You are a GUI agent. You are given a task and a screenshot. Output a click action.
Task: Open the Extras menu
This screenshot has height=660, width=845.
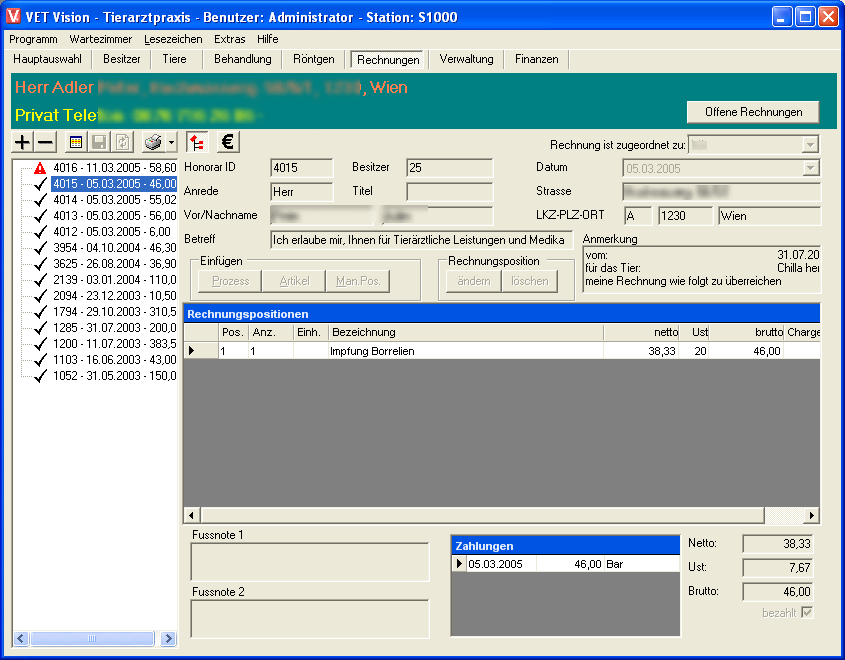[230, 39]
